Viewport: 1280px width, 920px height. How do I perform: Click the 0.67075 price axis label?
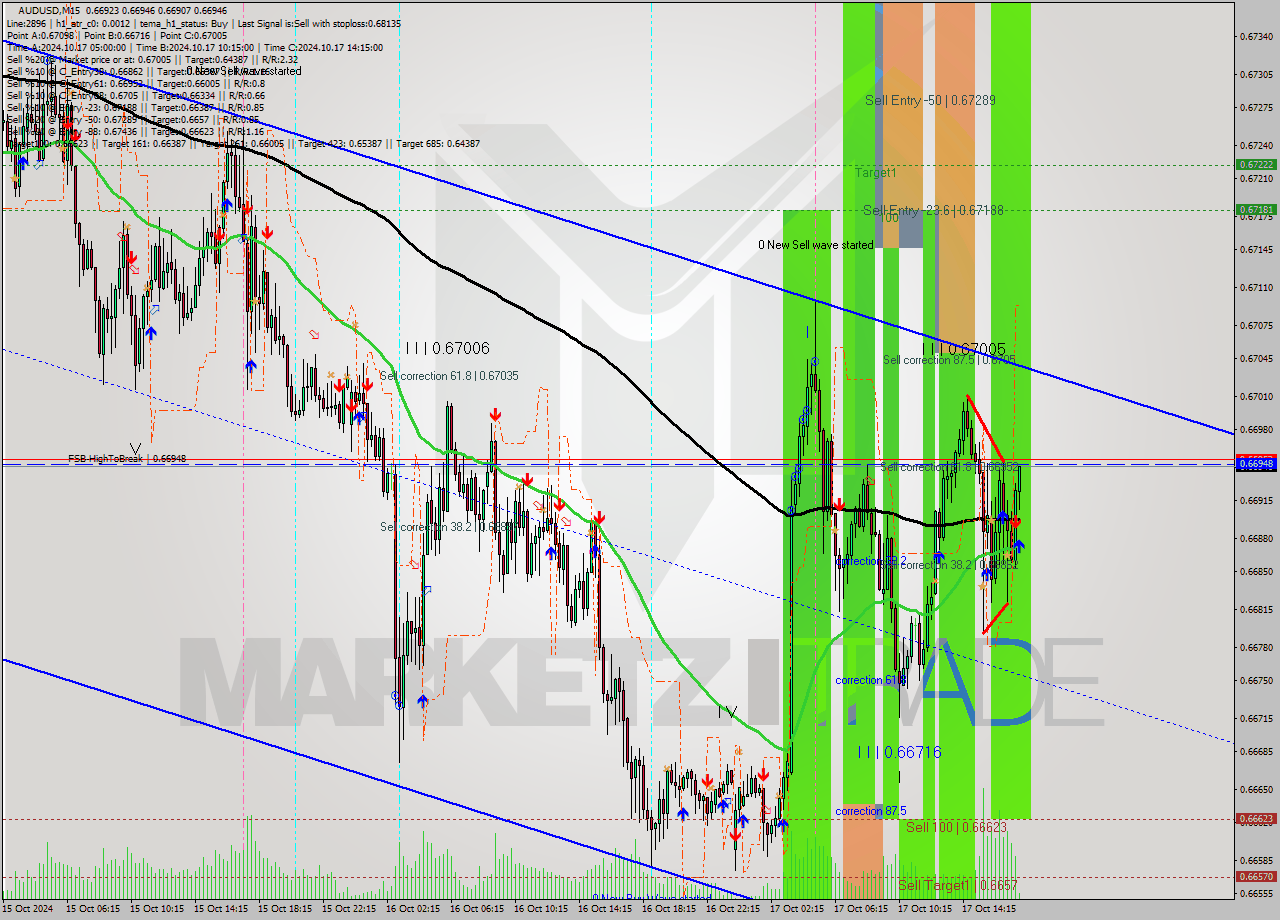point(1256,325)
